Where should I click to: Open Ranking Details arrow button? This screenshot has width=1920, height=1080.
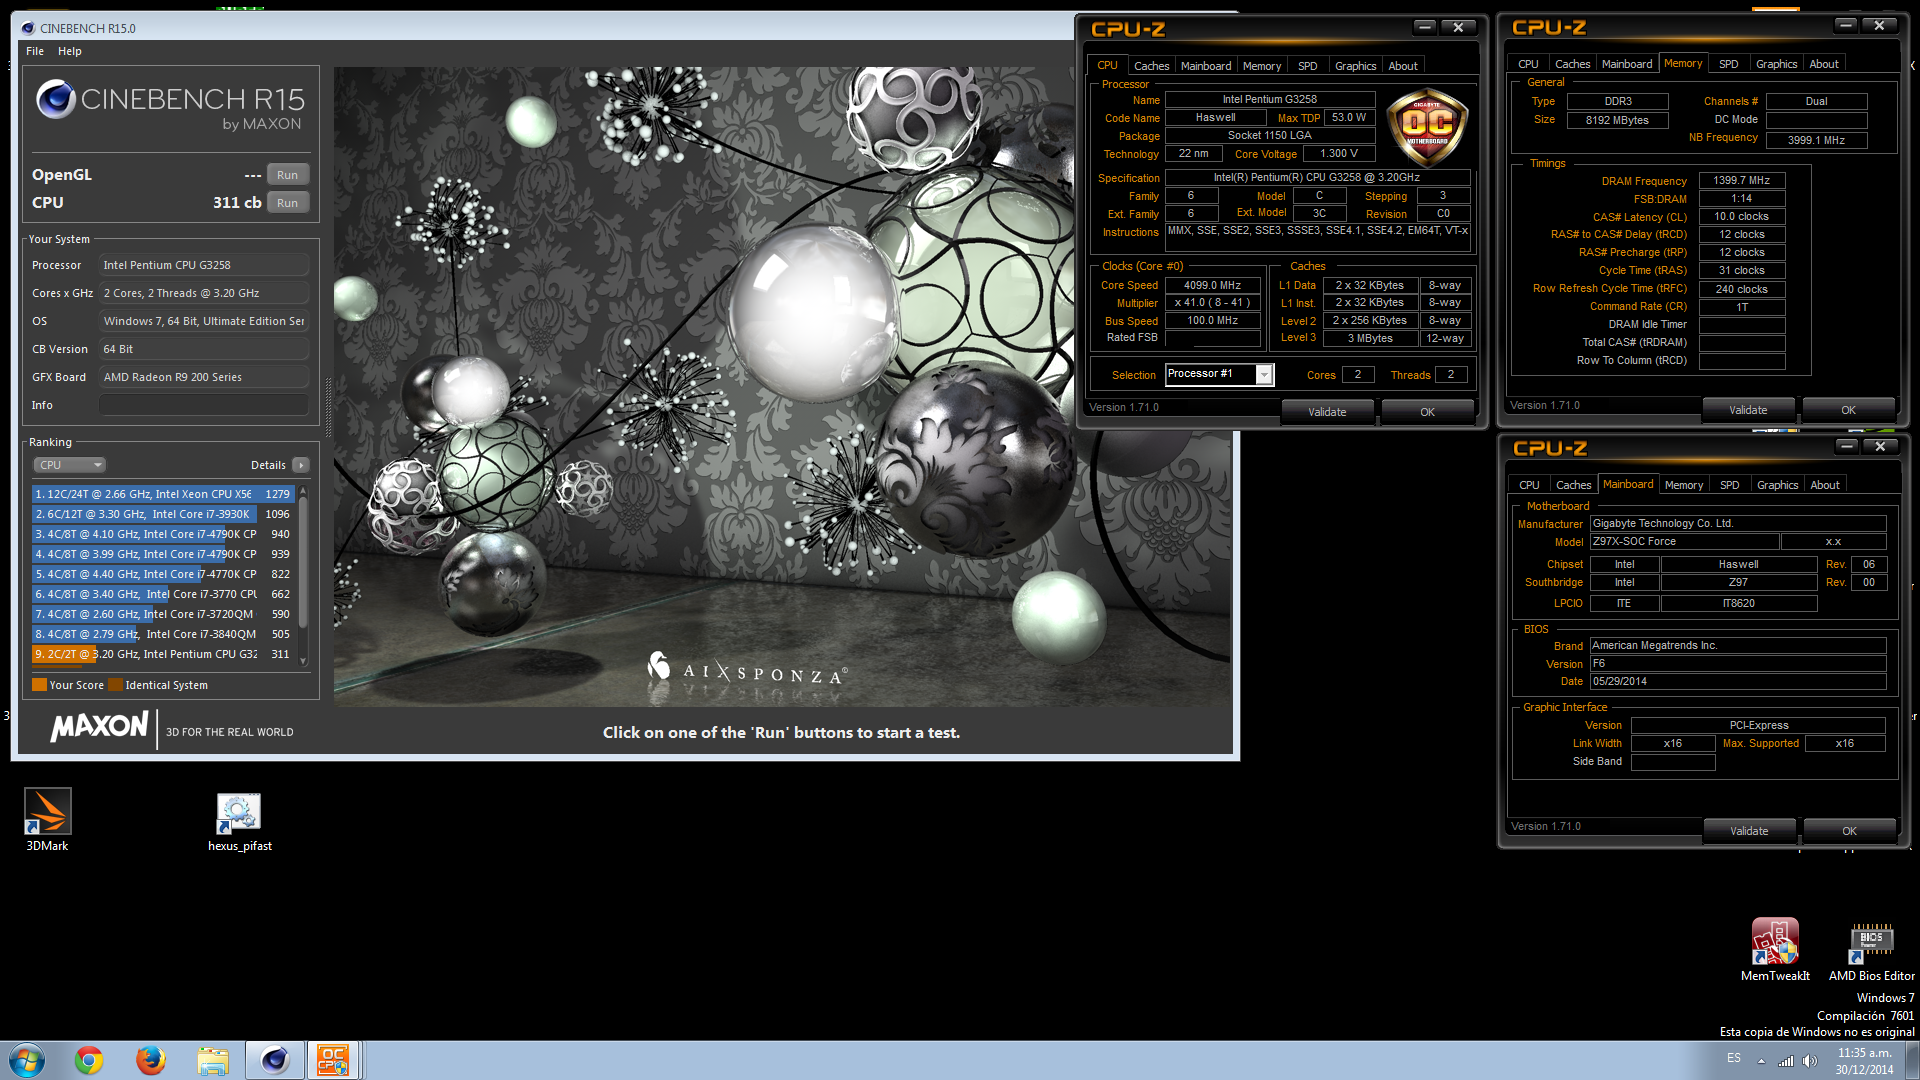(301, 465)
